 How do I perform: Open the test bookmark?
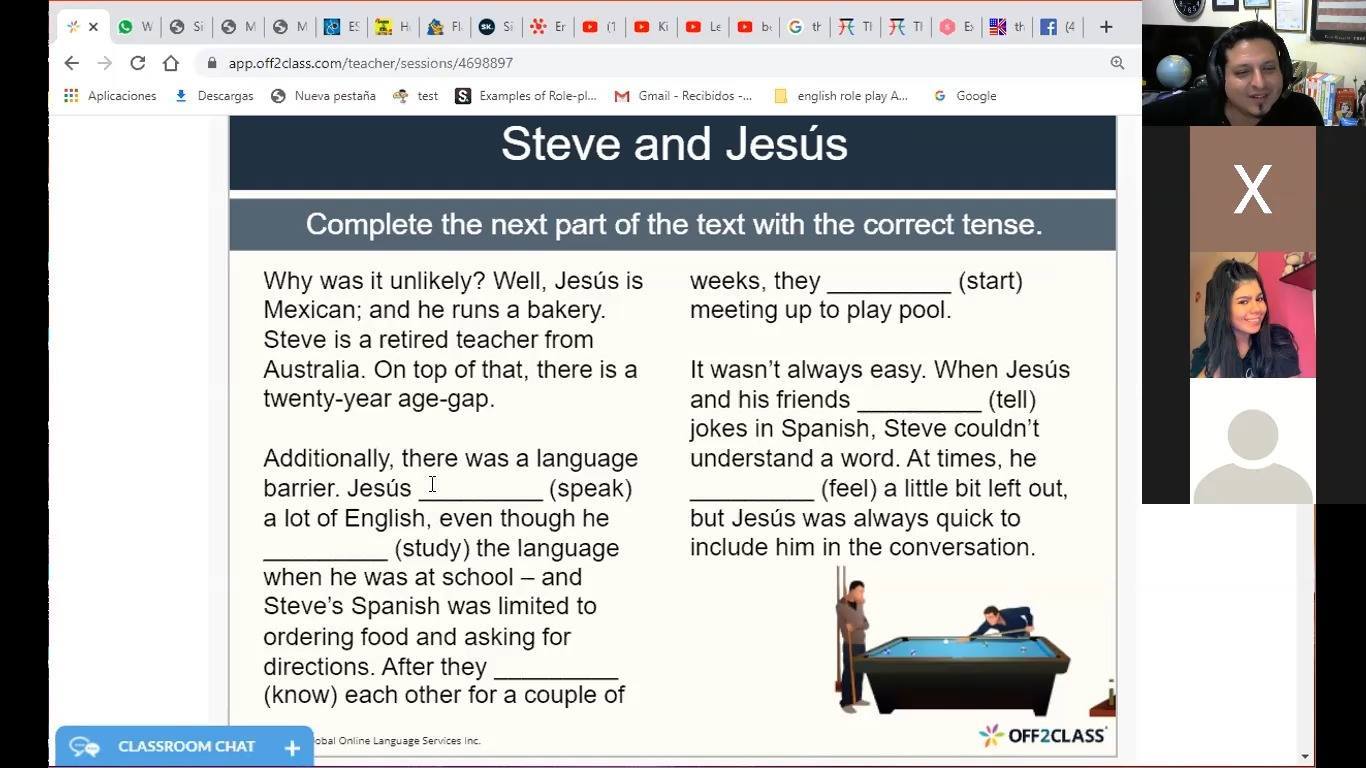point(415,96)
